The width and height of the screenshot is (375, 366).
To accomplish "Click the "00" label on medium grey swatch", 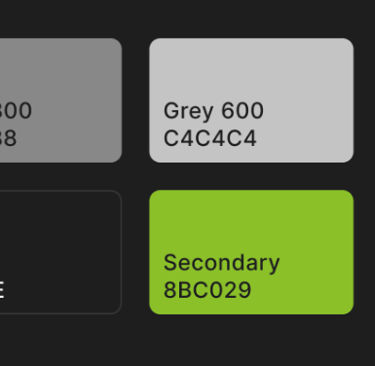I will click(16, 111).
